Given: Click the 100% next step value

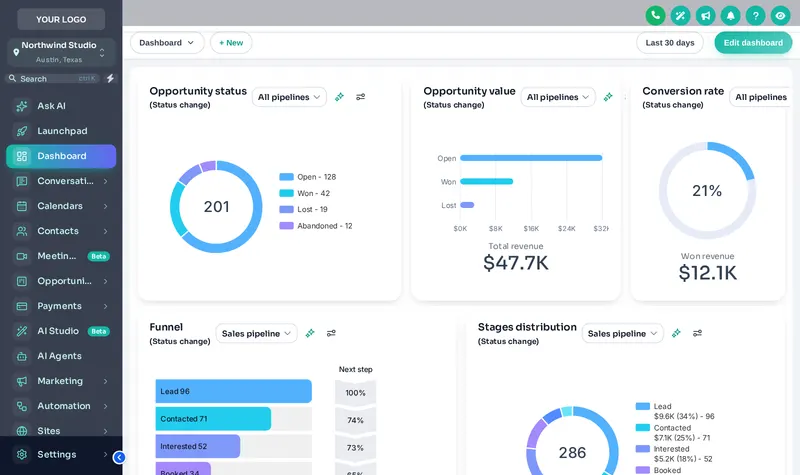Looking at the screenshot, I should click(356, 393).
